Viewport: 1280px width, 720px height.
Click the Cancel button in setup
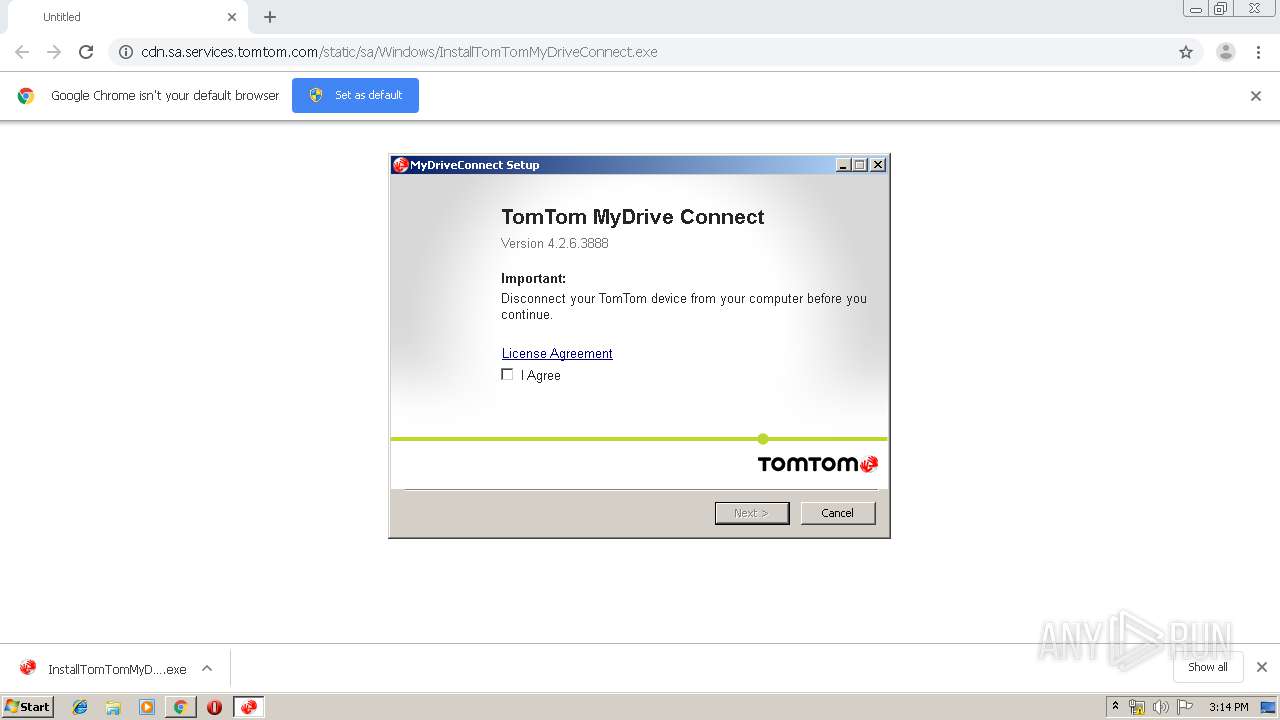tap(838, 513)
